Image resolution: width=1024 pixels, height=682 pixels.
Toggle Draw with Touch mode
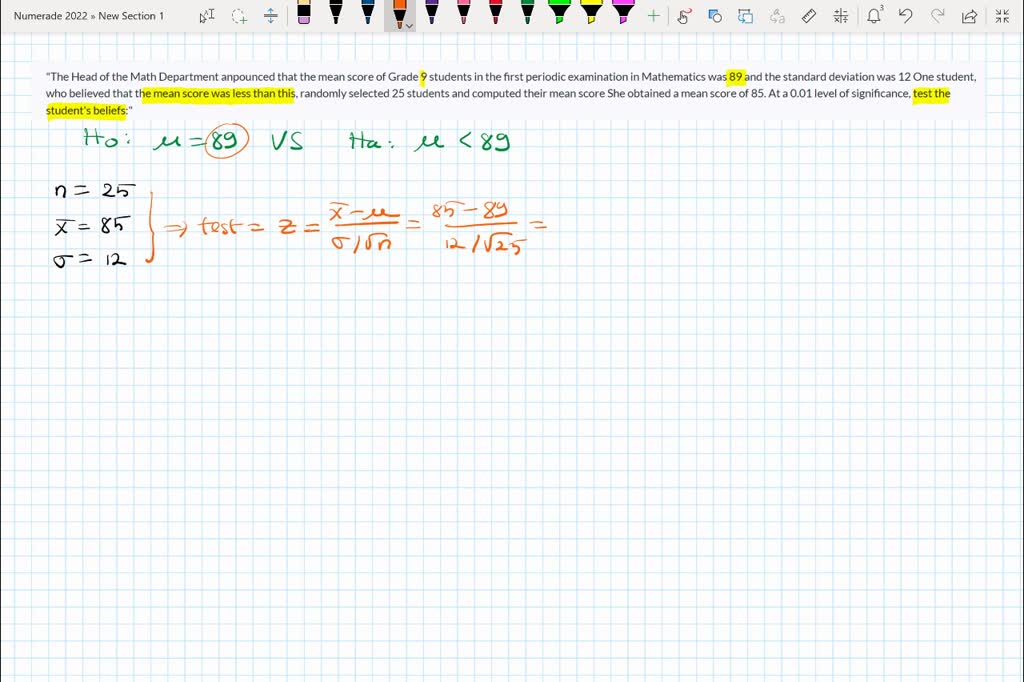684,16
